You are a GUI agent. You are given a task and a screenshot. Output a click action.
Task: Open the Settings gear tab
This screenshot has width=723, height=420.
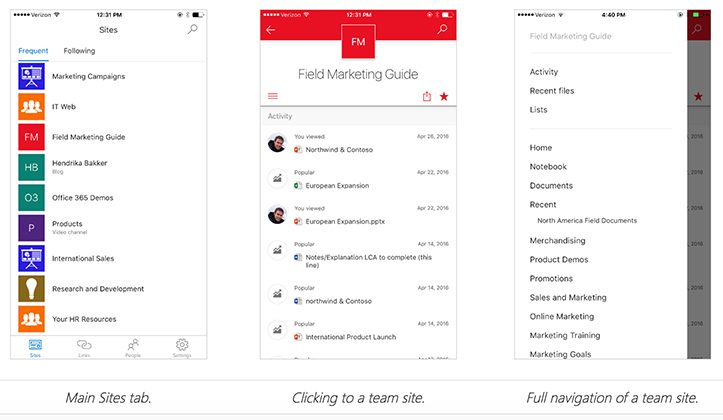point(182,348)
